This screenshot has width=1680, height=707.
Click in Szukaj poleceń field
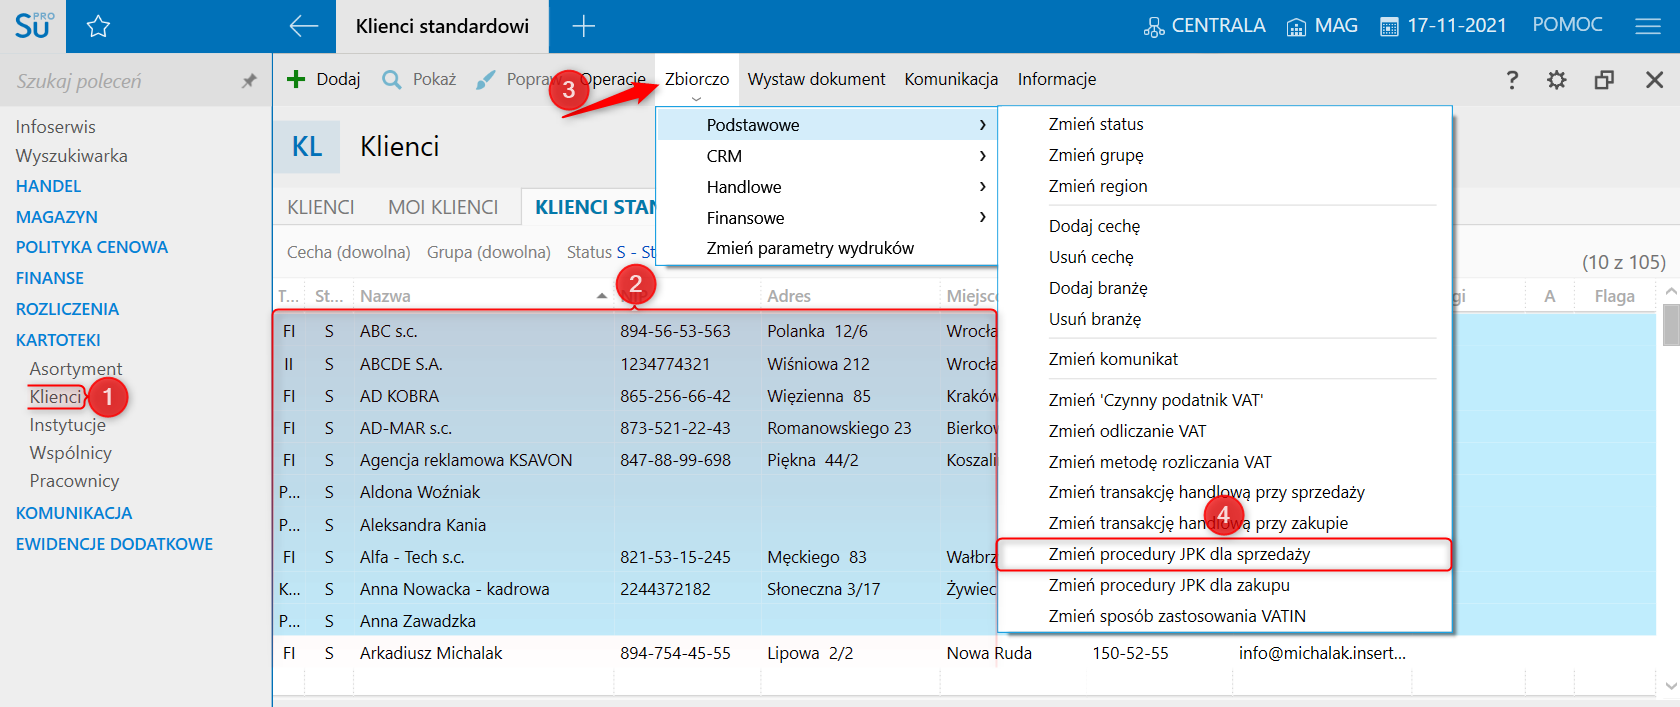coord(120,81)
